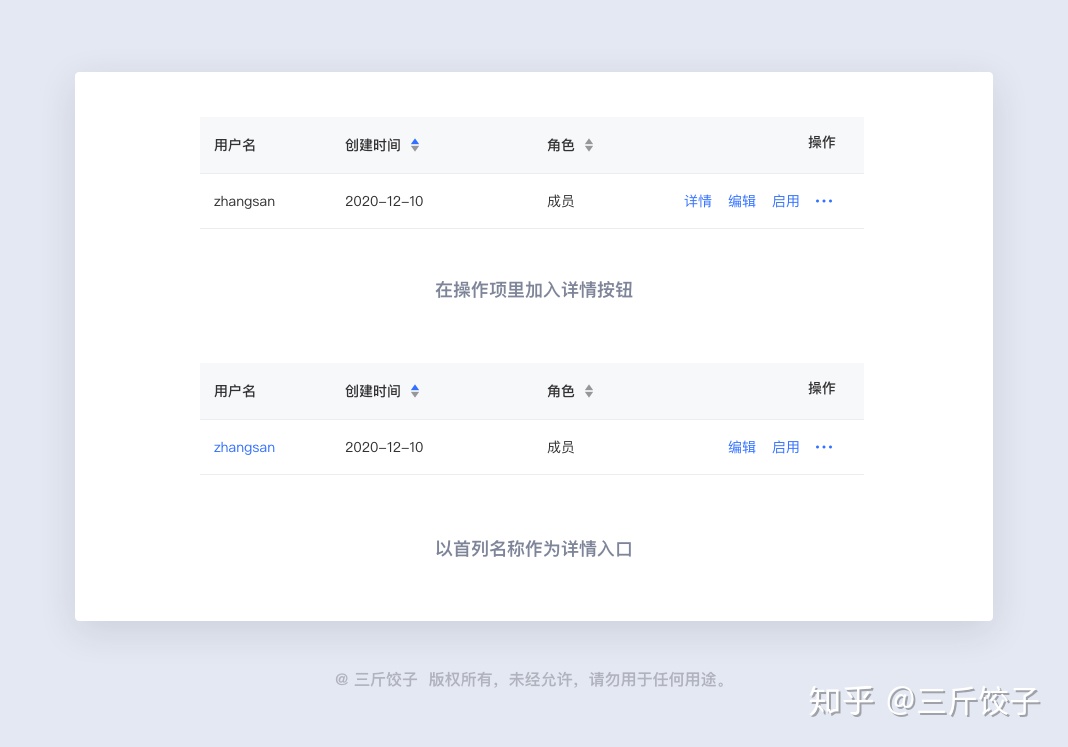Click 启用 link in top table row
The width and height of the screenshot is (1068, 747).
(785, 201)
